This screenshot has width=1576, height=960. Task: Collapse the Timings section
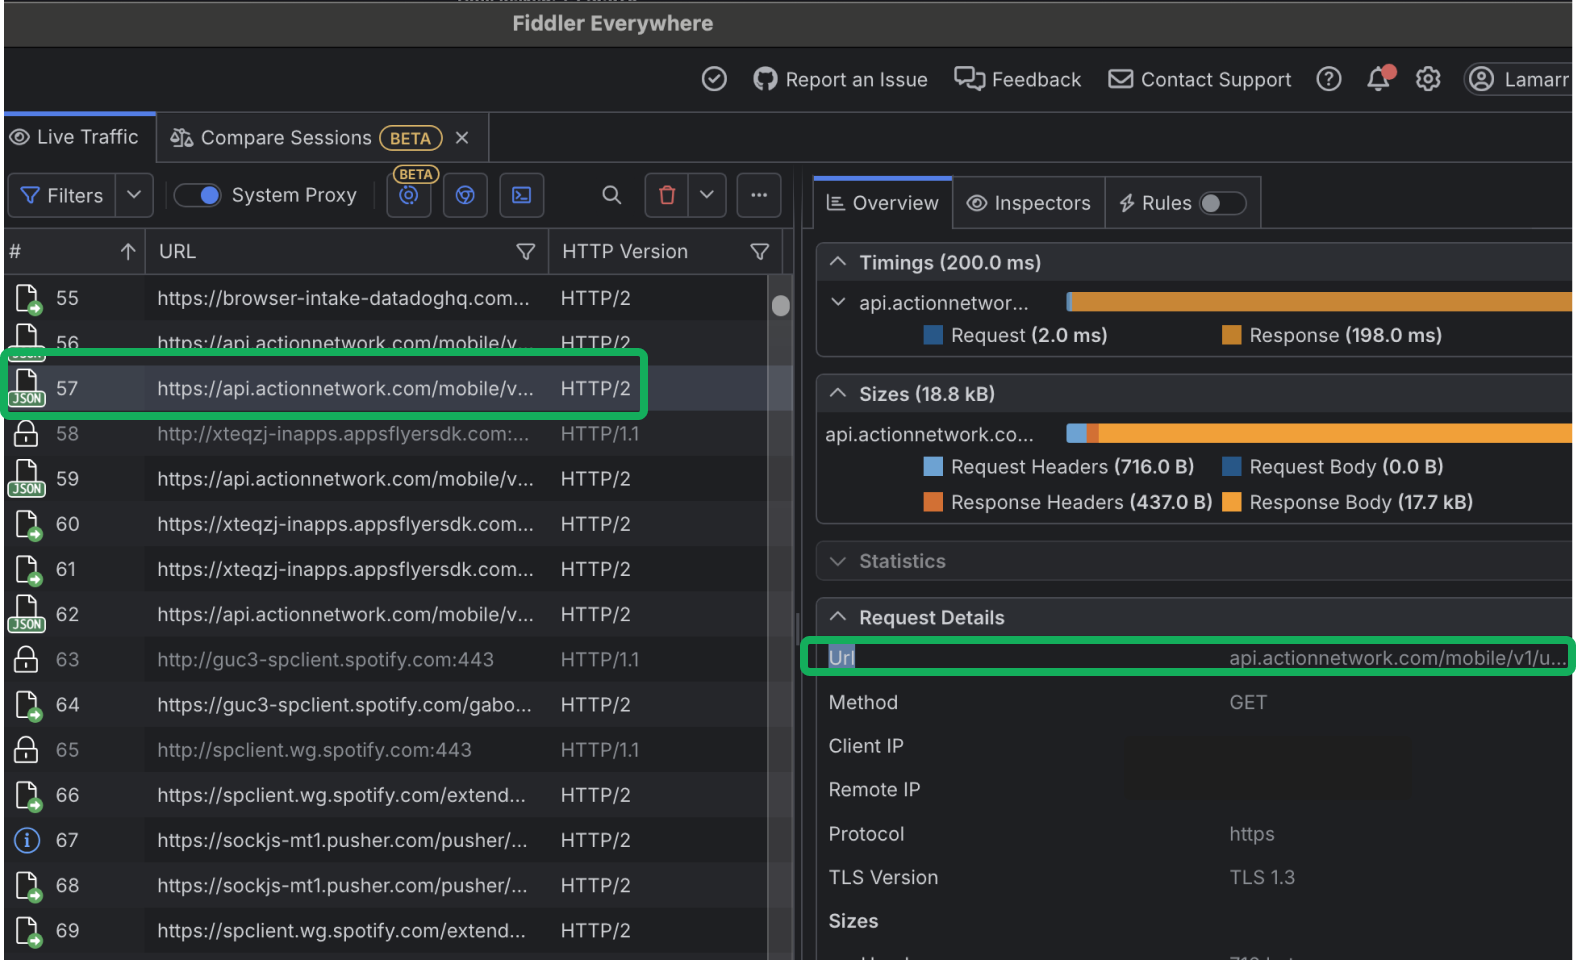pos(838,262)
